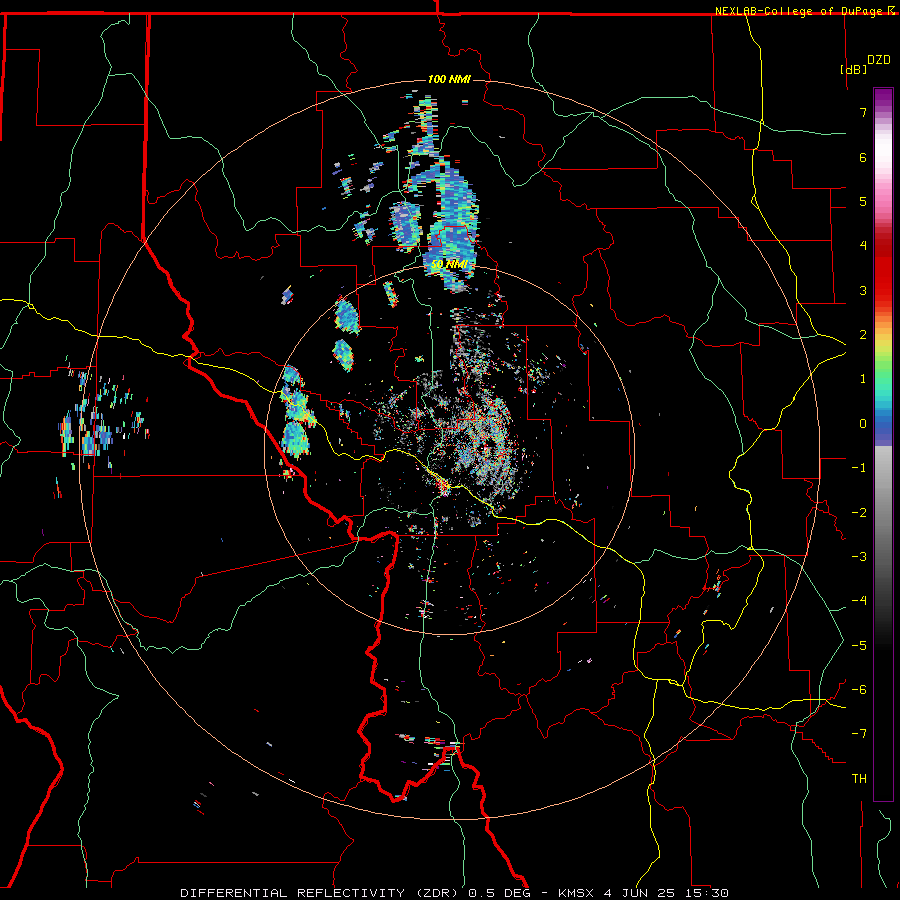Click the vertical ZDR color scale bar
The image size is (900, 900).
[x=883, y=444]
